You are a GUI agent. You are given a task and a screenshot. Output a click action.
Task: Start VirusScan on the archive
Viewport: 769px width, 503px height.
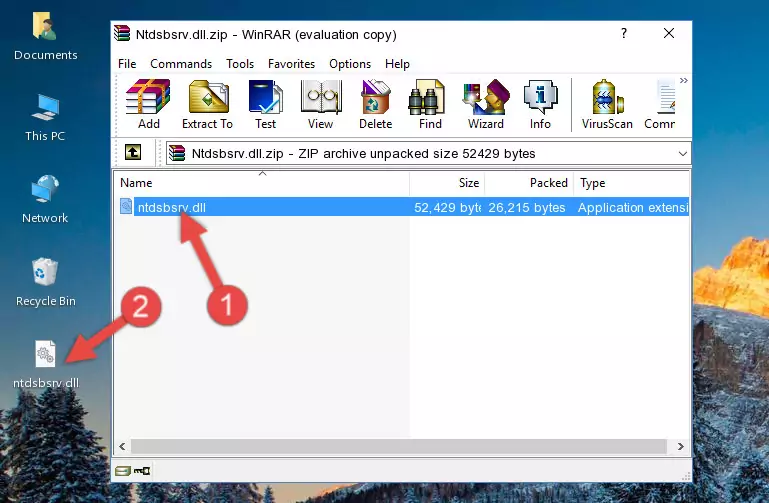[x=607, y=104]
